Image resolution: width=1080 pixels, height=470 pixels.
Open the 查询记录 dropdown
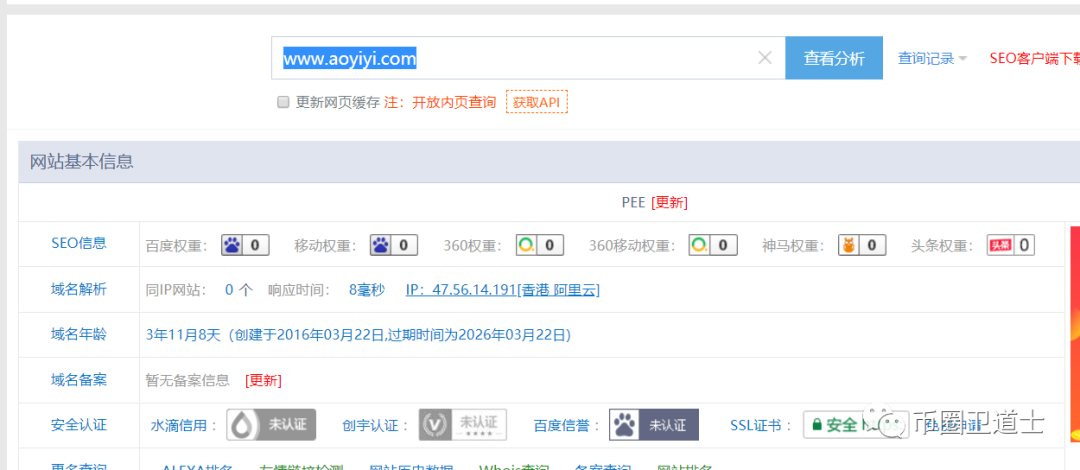click(932, 59)
